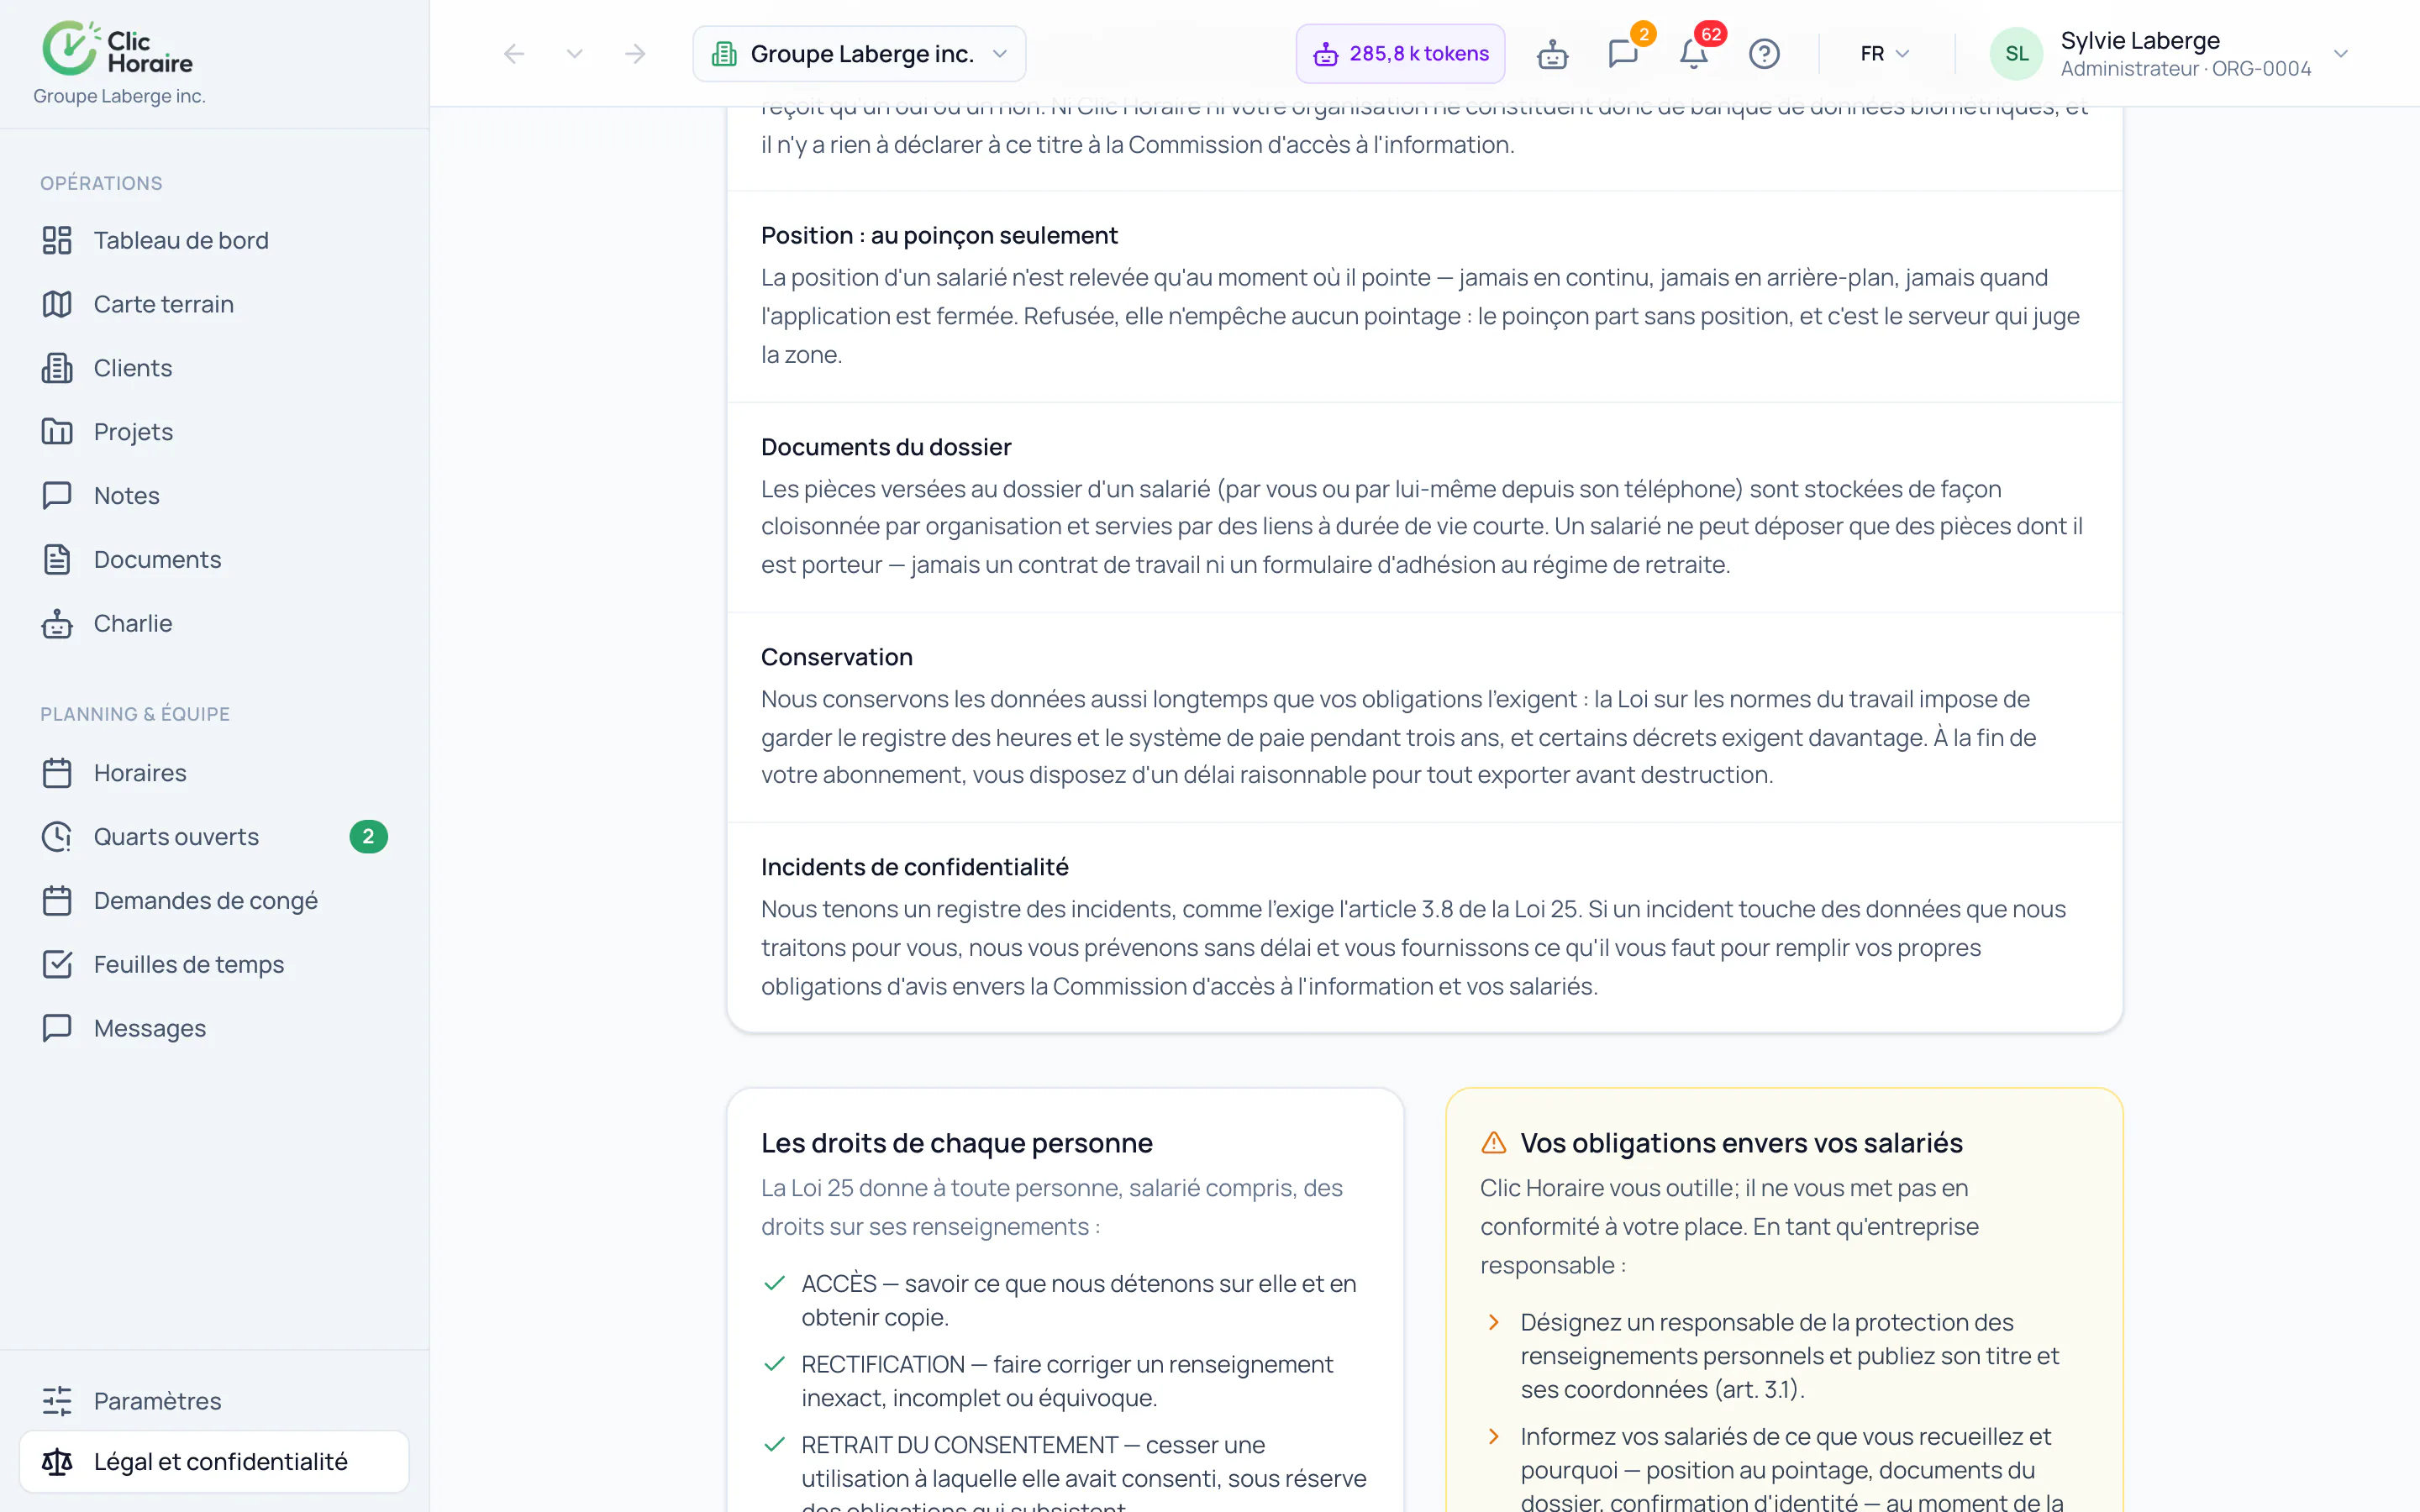Go forward with the right arrow
This screenshot has width=2420, height=1512.
click(635, 54)
